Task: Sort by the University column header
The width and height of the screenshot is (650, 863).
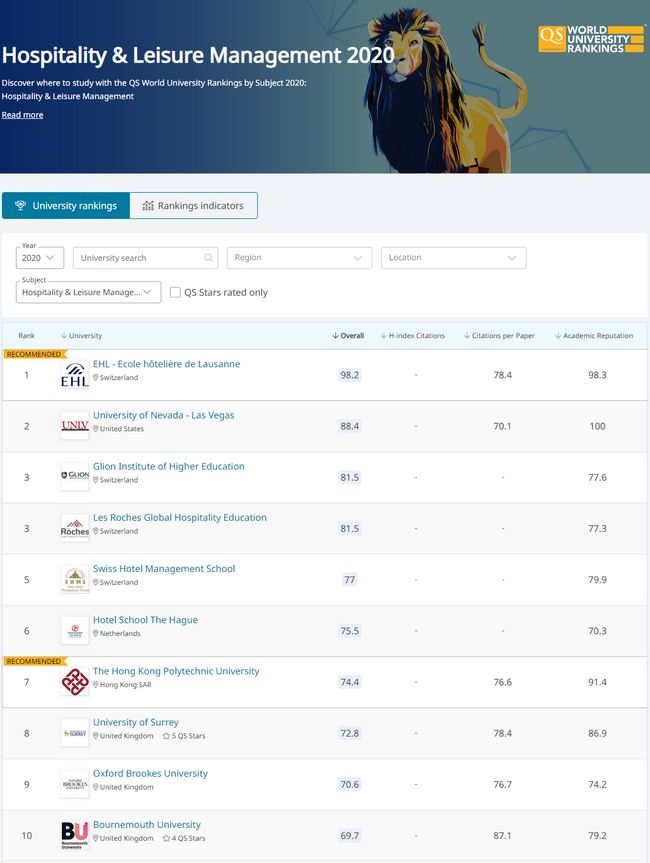Action: pos(81,336)
